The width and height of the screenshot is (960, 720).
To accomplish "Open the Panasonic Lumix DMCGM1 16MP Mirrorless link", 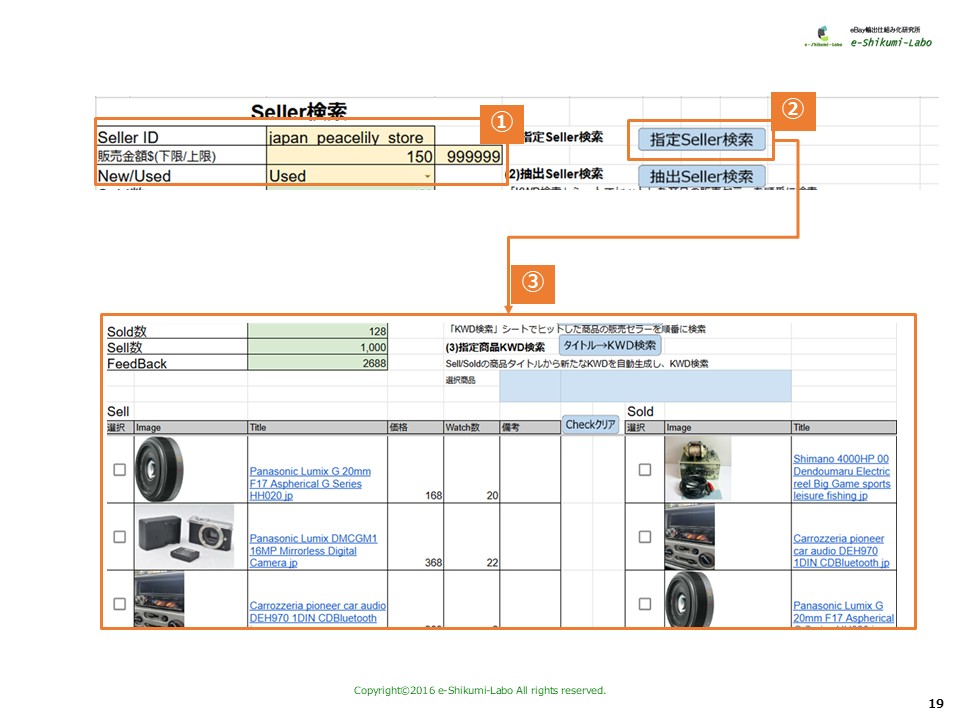I will [x=313, y=550].
